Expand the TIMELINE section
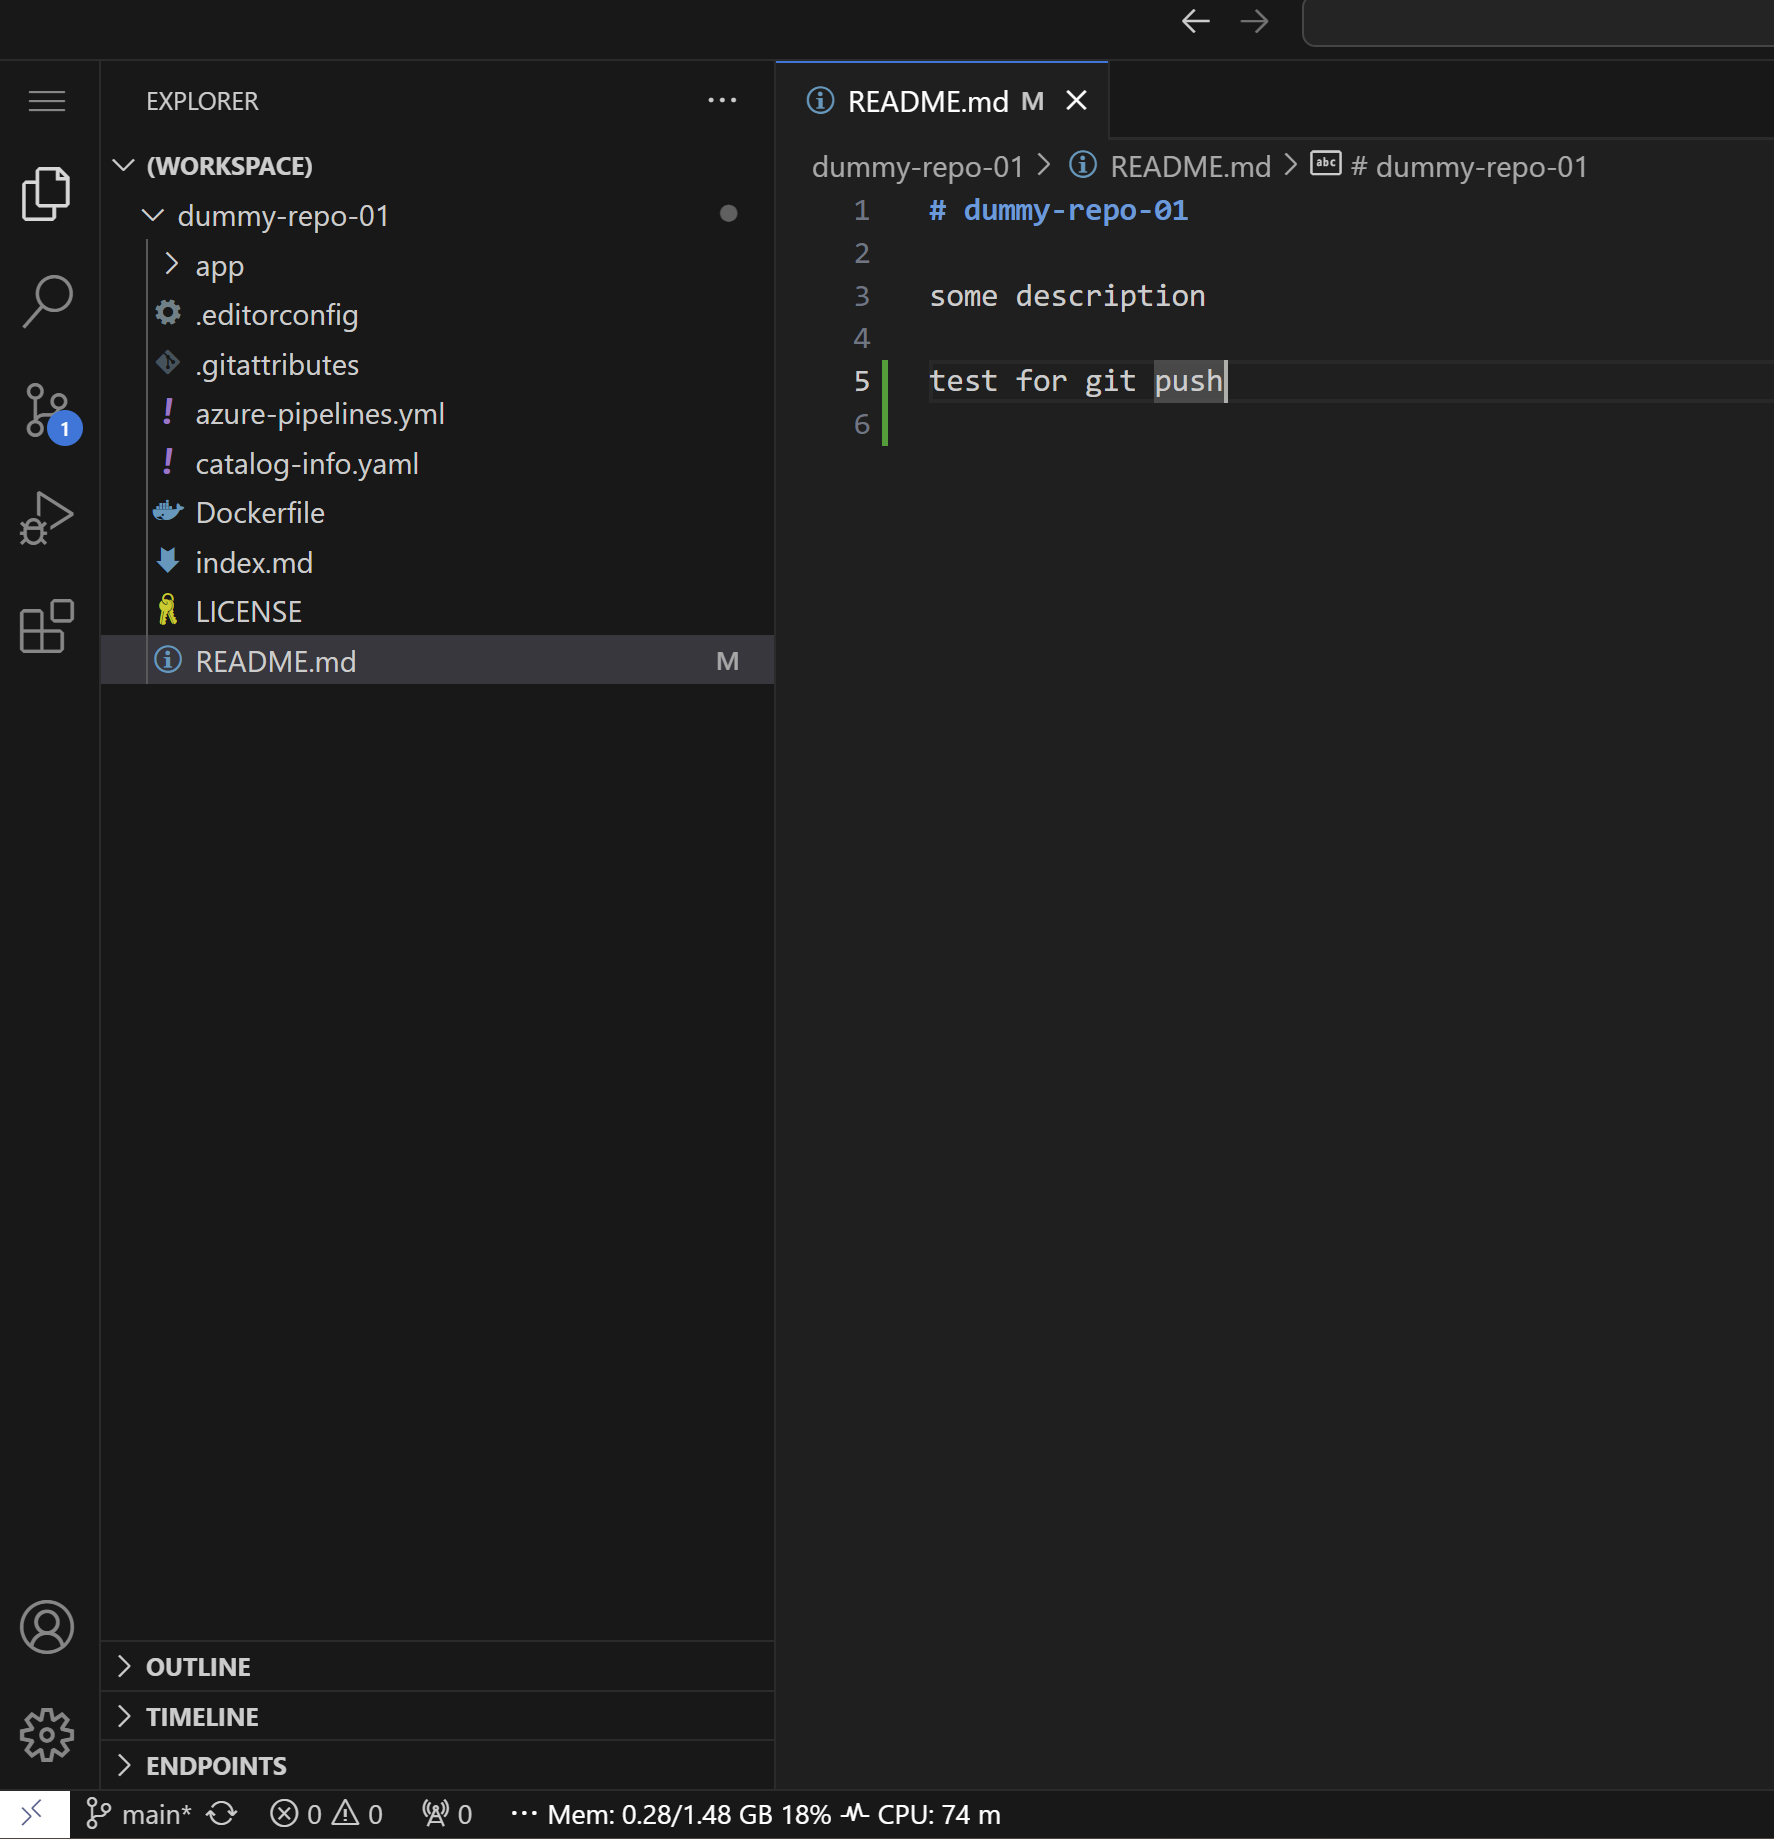The height and width of the screenshot is (1839, 1774). (x=202, y=1717)
